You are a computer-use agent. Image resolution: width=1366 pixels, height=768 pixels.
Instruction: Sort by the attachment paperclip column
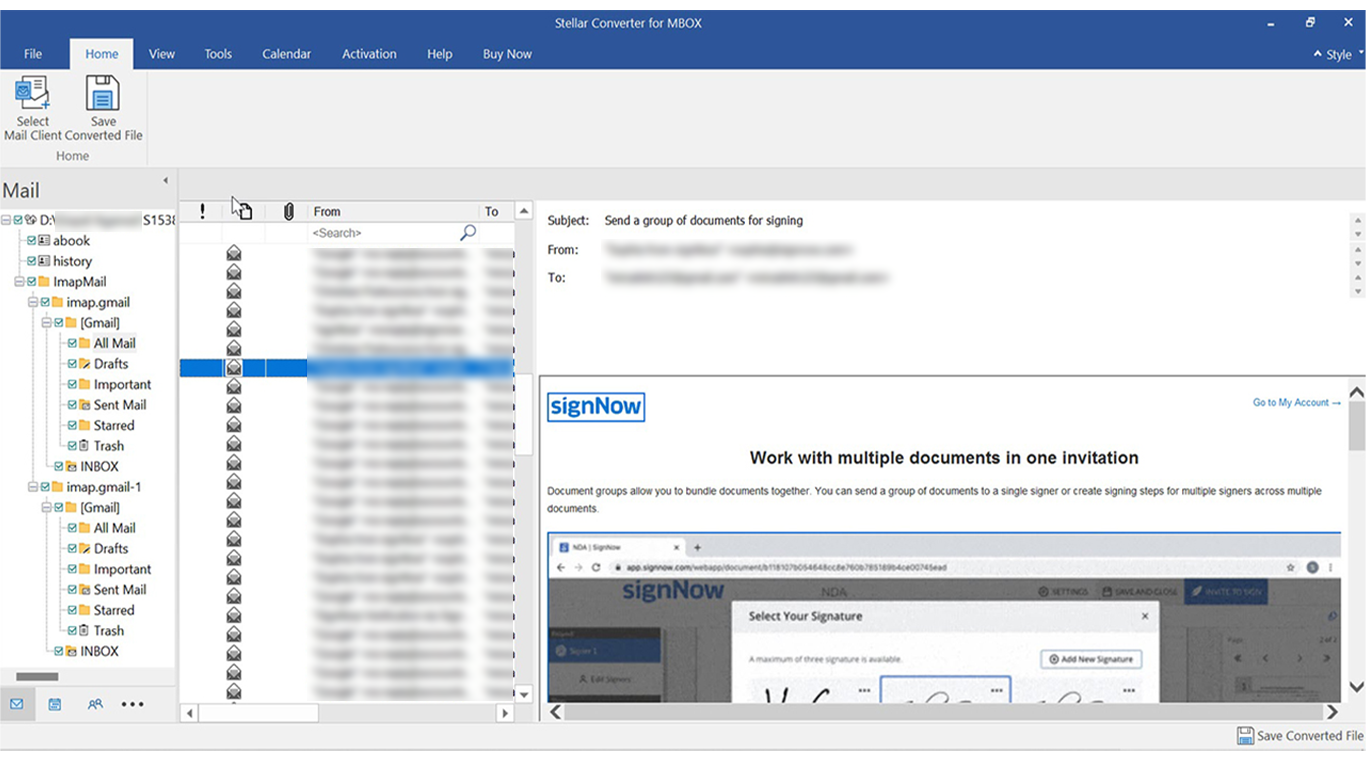tap(288, 211)
